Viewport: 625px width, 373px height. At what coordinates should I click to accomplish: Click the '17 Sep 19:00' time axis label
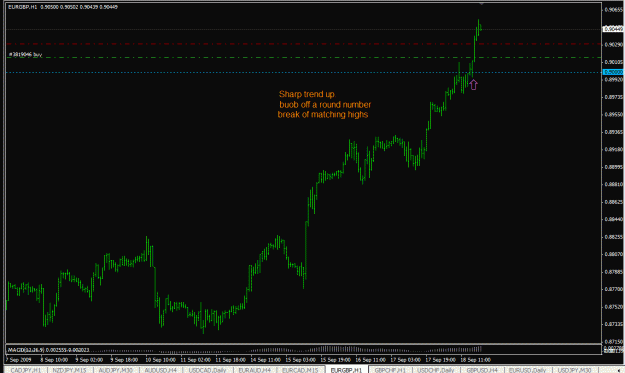tap(441, 360)
